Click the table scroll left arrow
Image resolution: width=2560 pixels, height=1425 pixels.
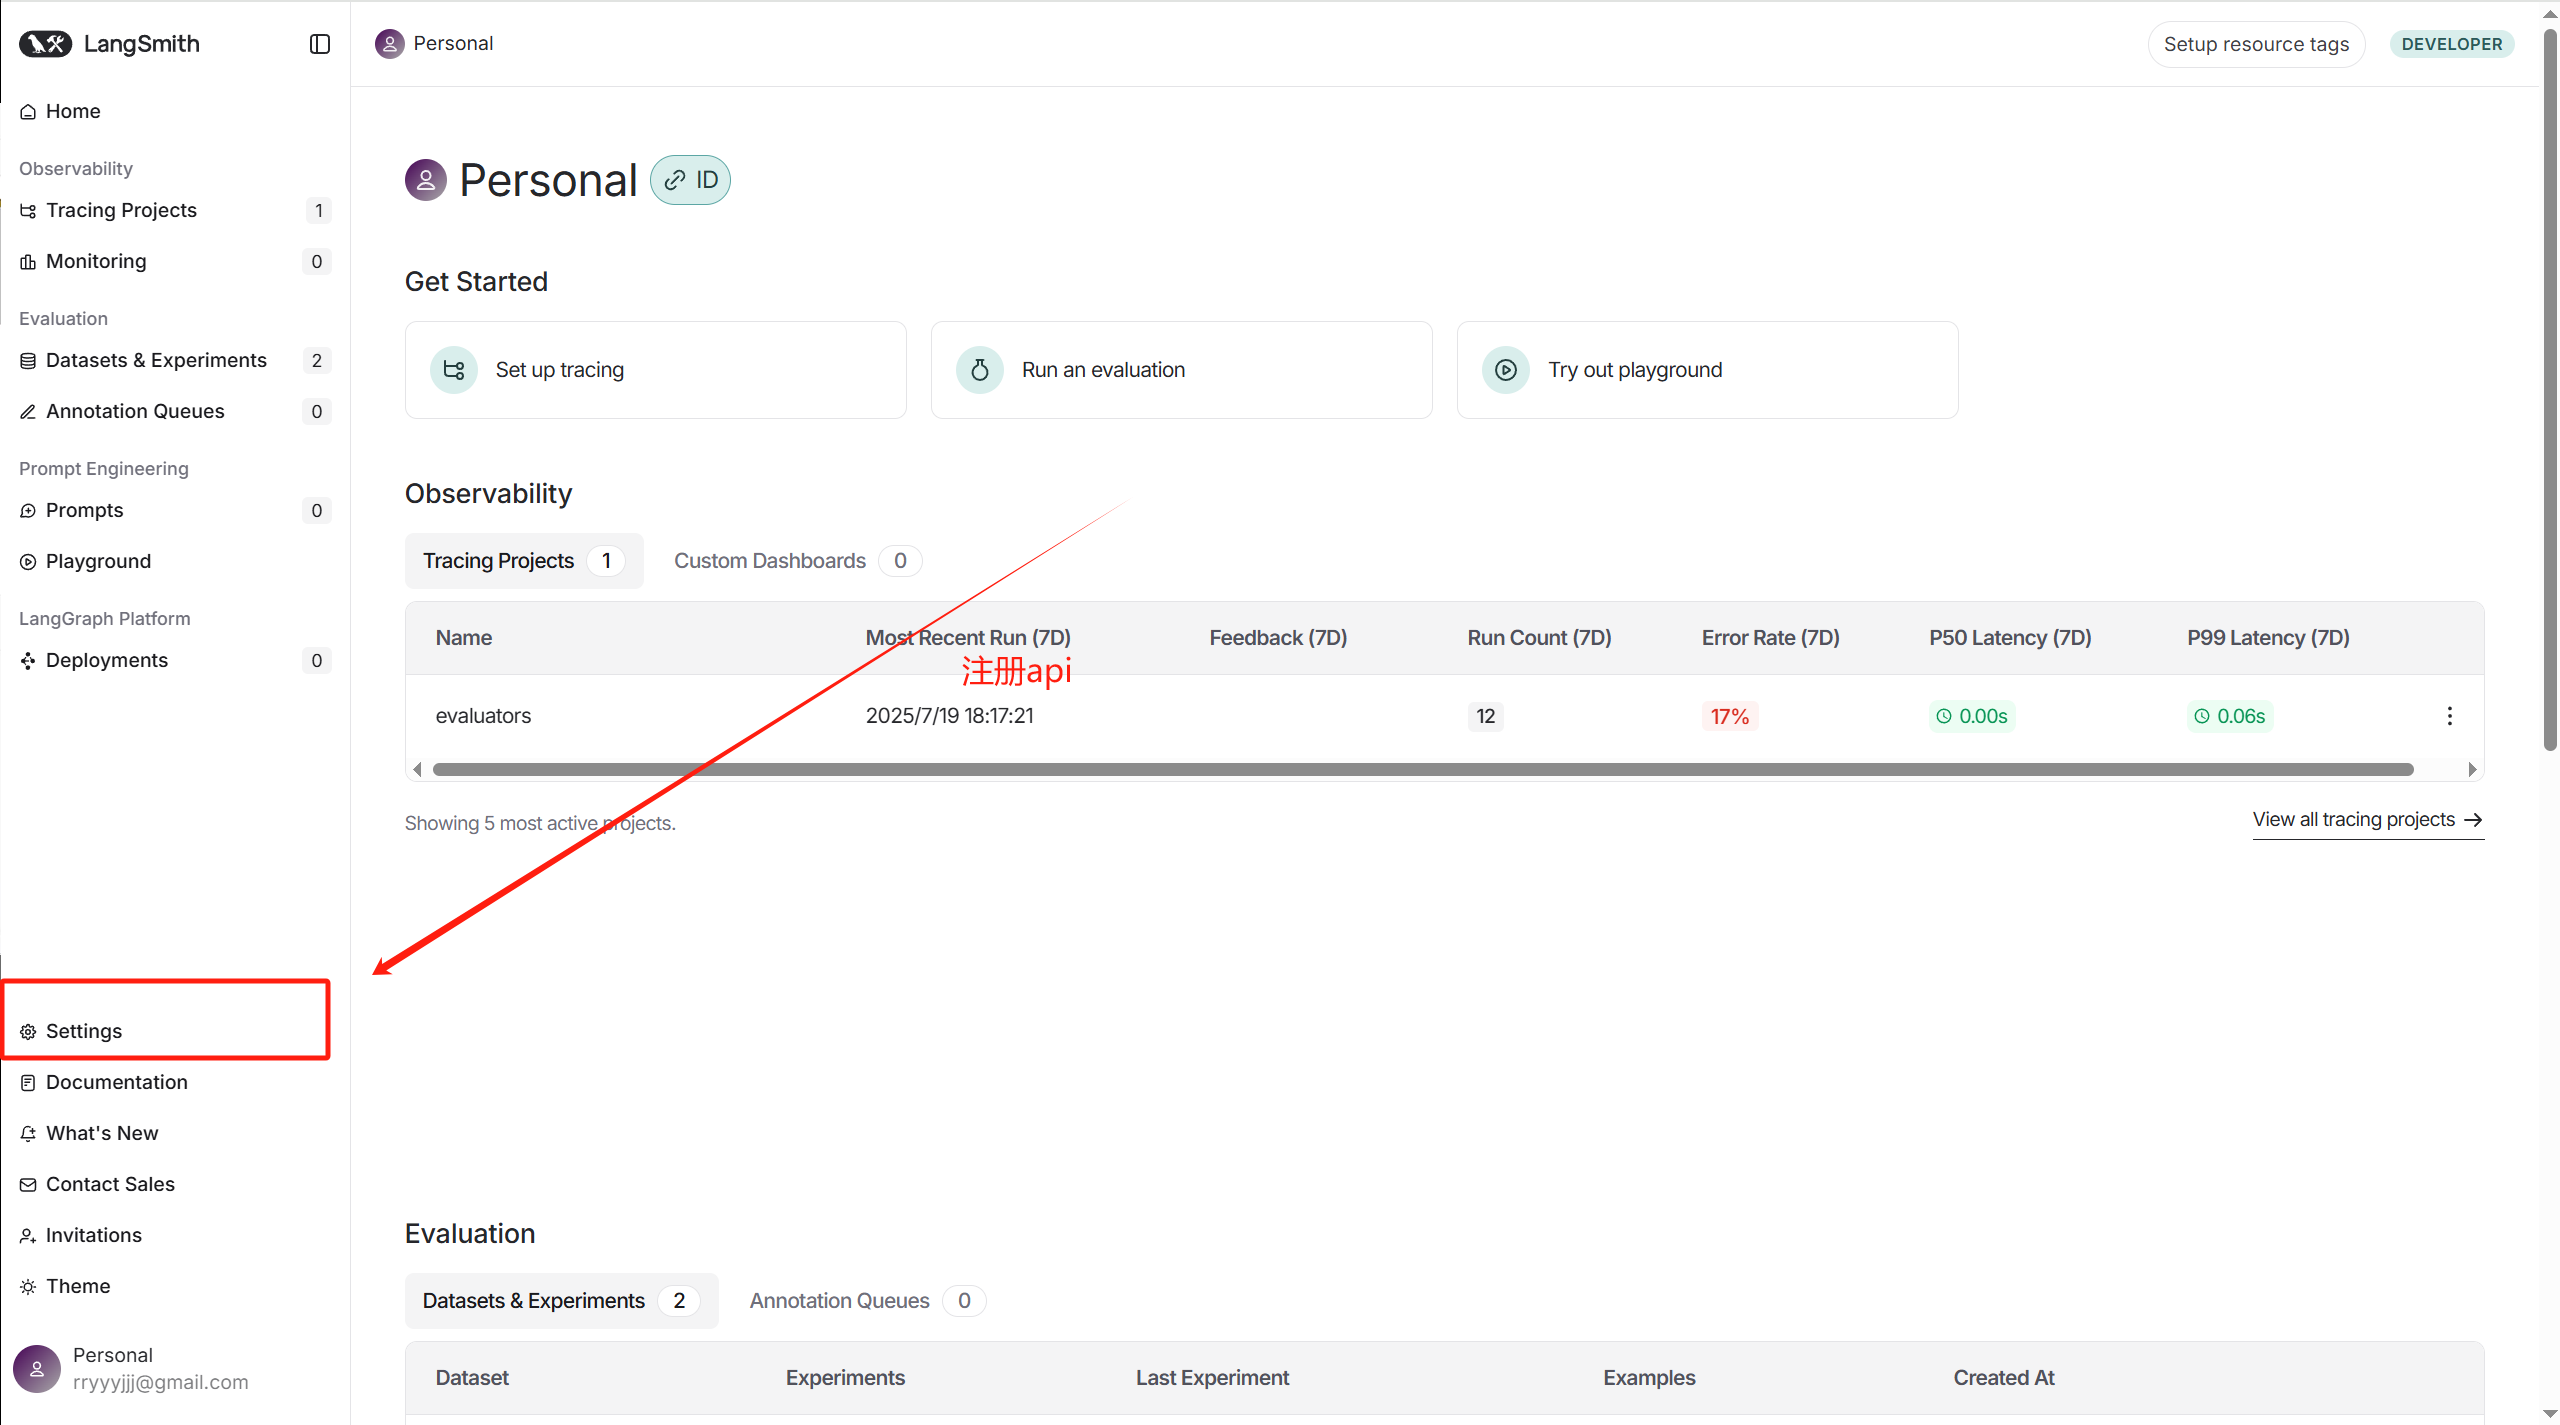[x=418, y=769]
